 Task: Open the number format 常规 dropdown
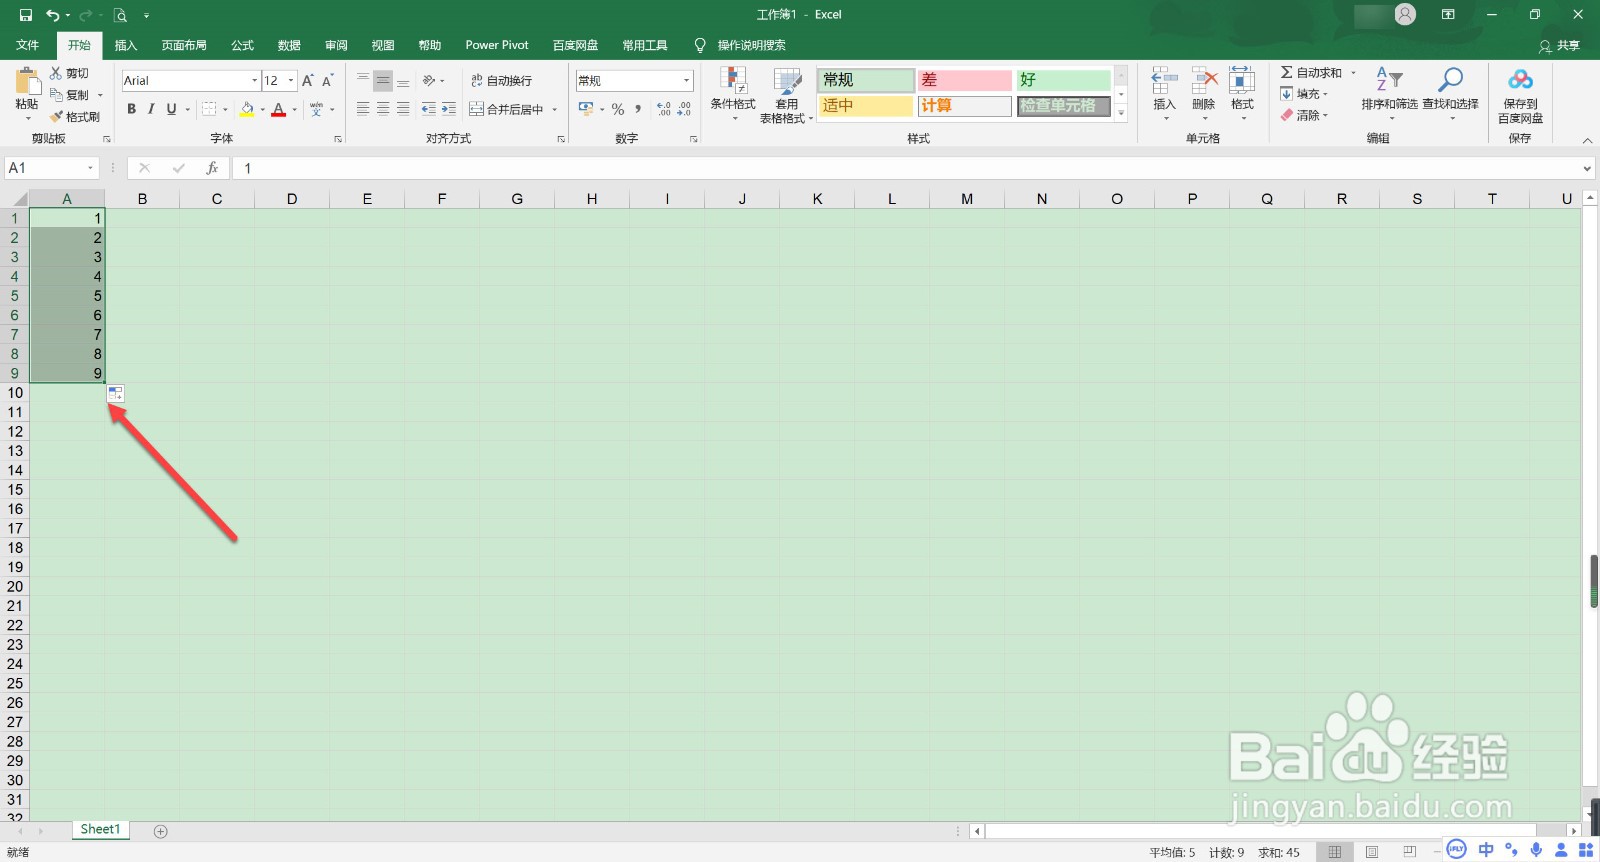click(686, 81)
